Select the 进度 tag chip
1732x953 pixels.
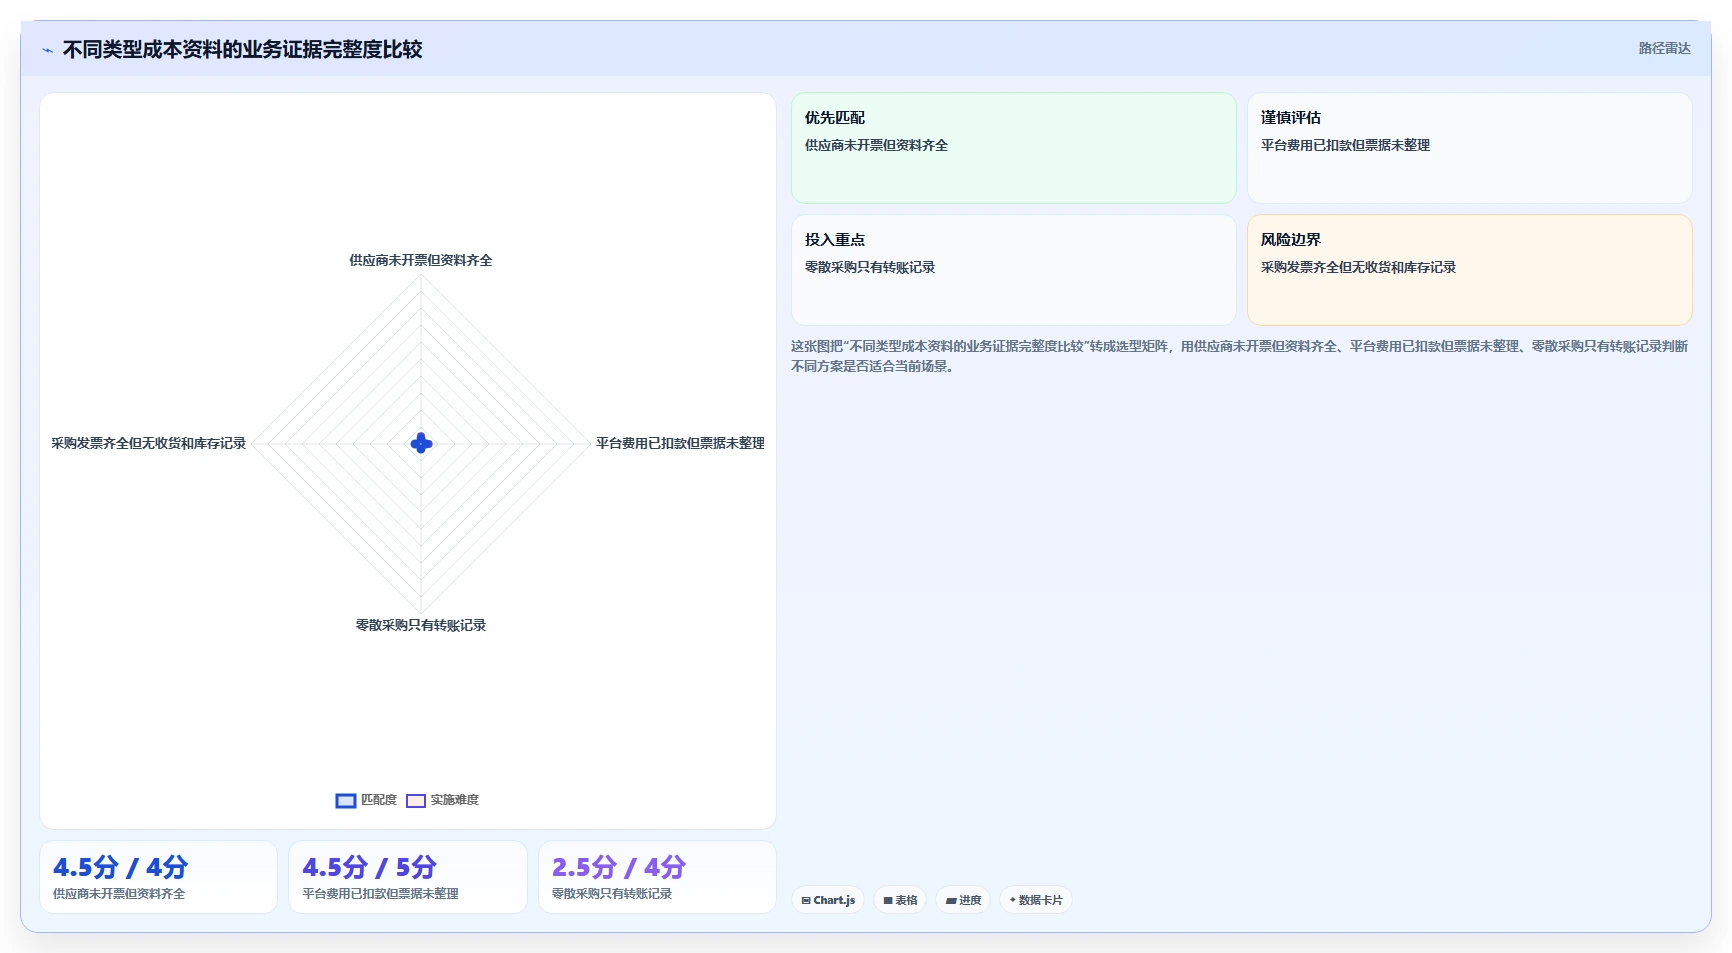[x=964, y=900]
